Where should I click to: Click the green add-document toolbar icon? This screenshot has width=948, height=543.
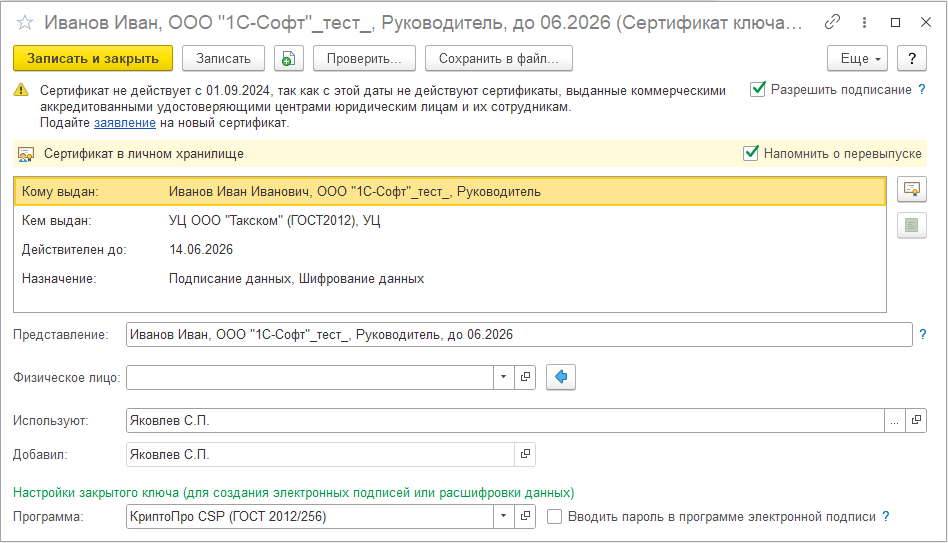pyautogui.click(x=288, y=59)
